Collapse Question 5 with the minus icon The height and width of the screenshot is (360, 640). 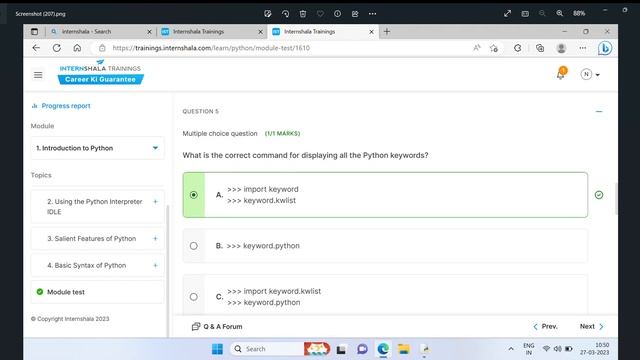(599, 111)
